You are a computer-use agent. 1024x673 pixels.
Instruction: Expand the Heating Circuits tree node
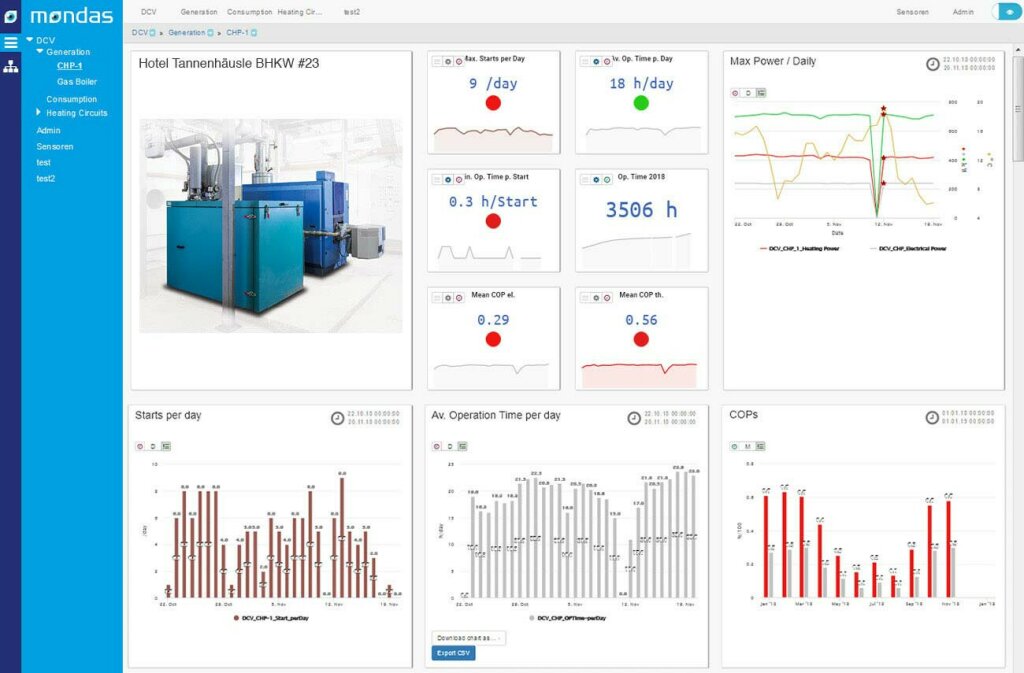point(39,112)
